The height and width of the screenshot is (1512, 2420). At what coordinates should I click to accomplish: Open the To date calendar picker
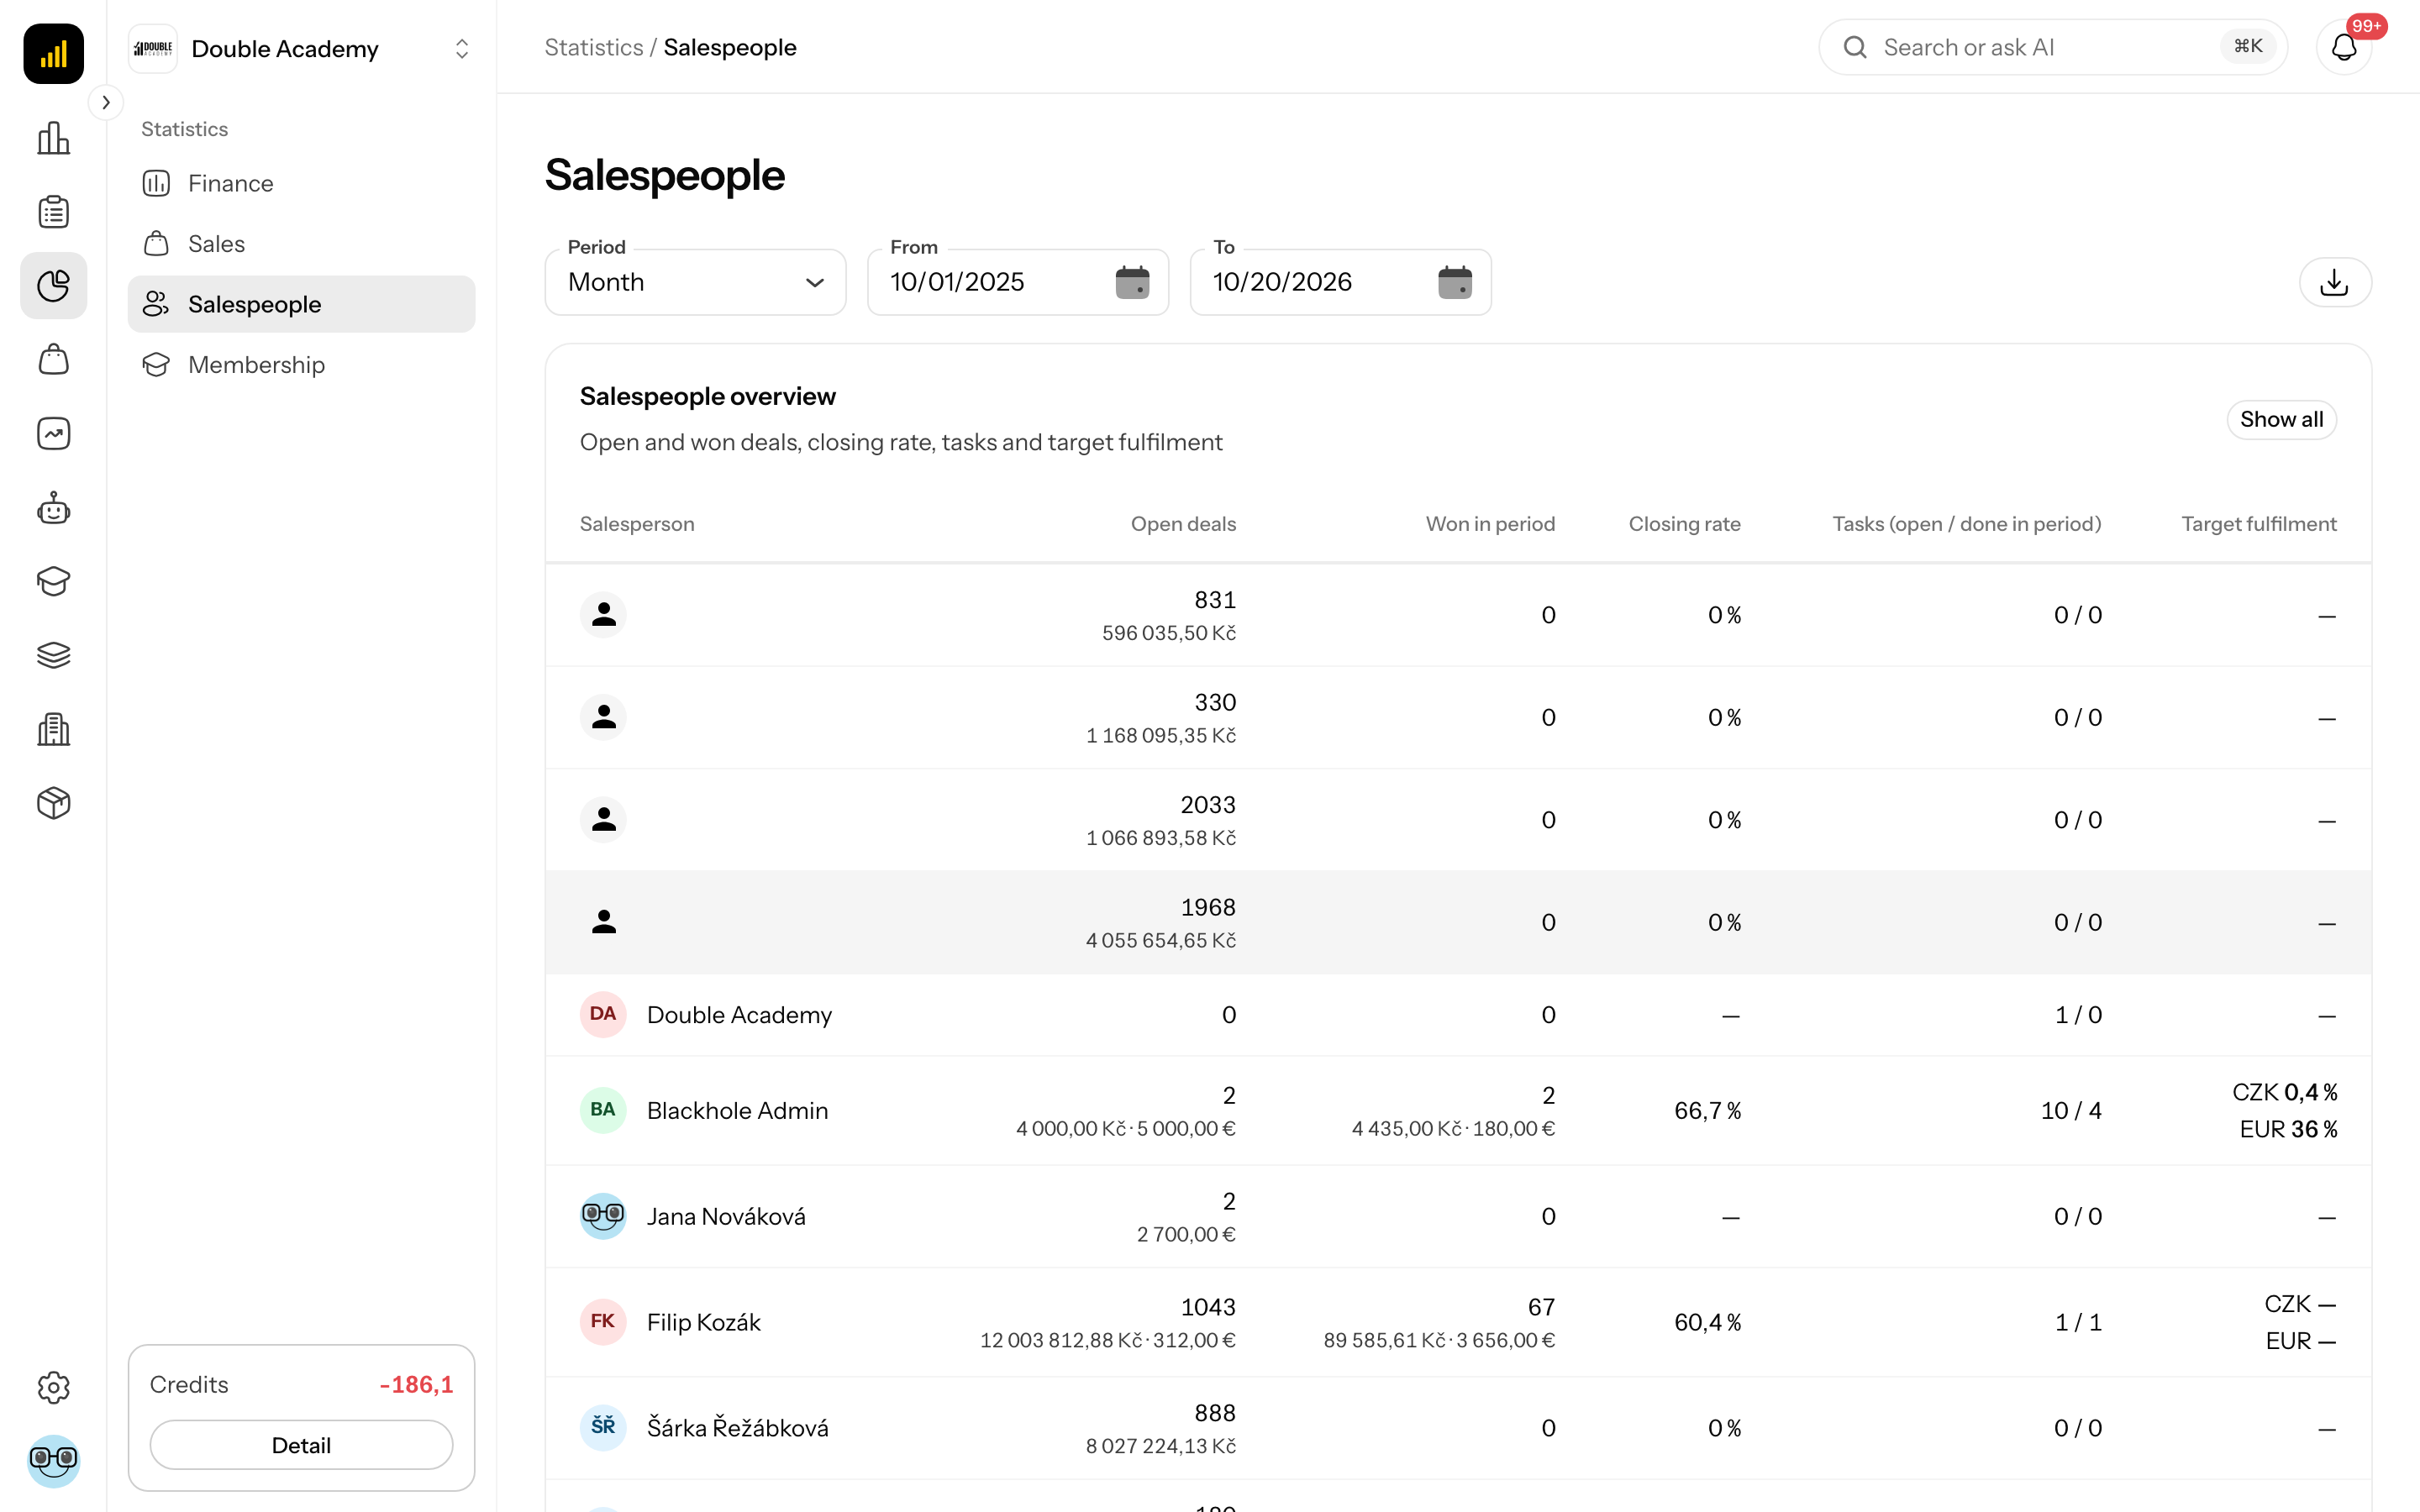(1455, 282)
